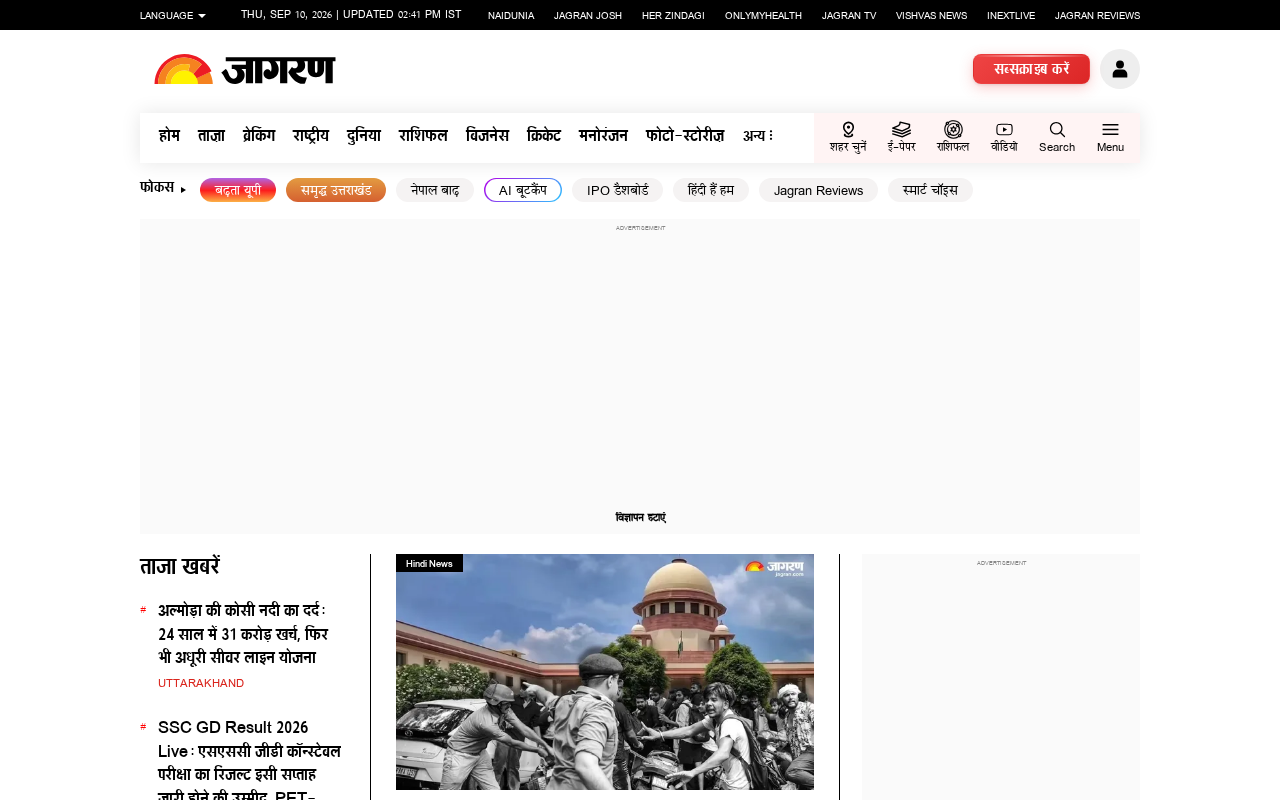The image size is (1280, 800).
Task: Click the red सब्सक्राइब करें button
Action: point(1031,69)
